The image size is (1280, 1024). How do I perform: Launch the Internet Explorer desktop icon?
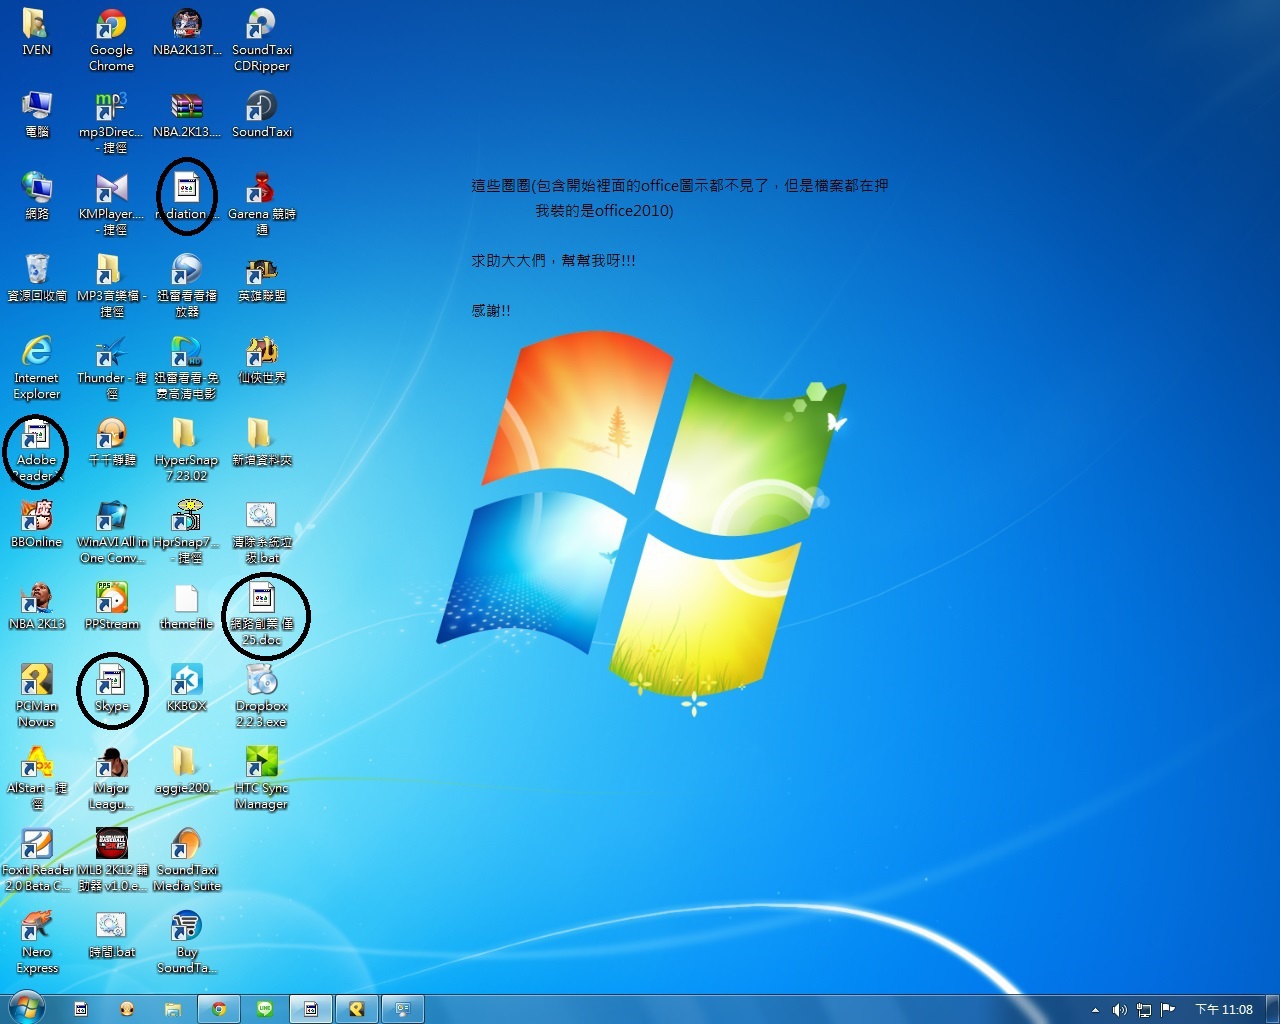(x=36, y=368)
